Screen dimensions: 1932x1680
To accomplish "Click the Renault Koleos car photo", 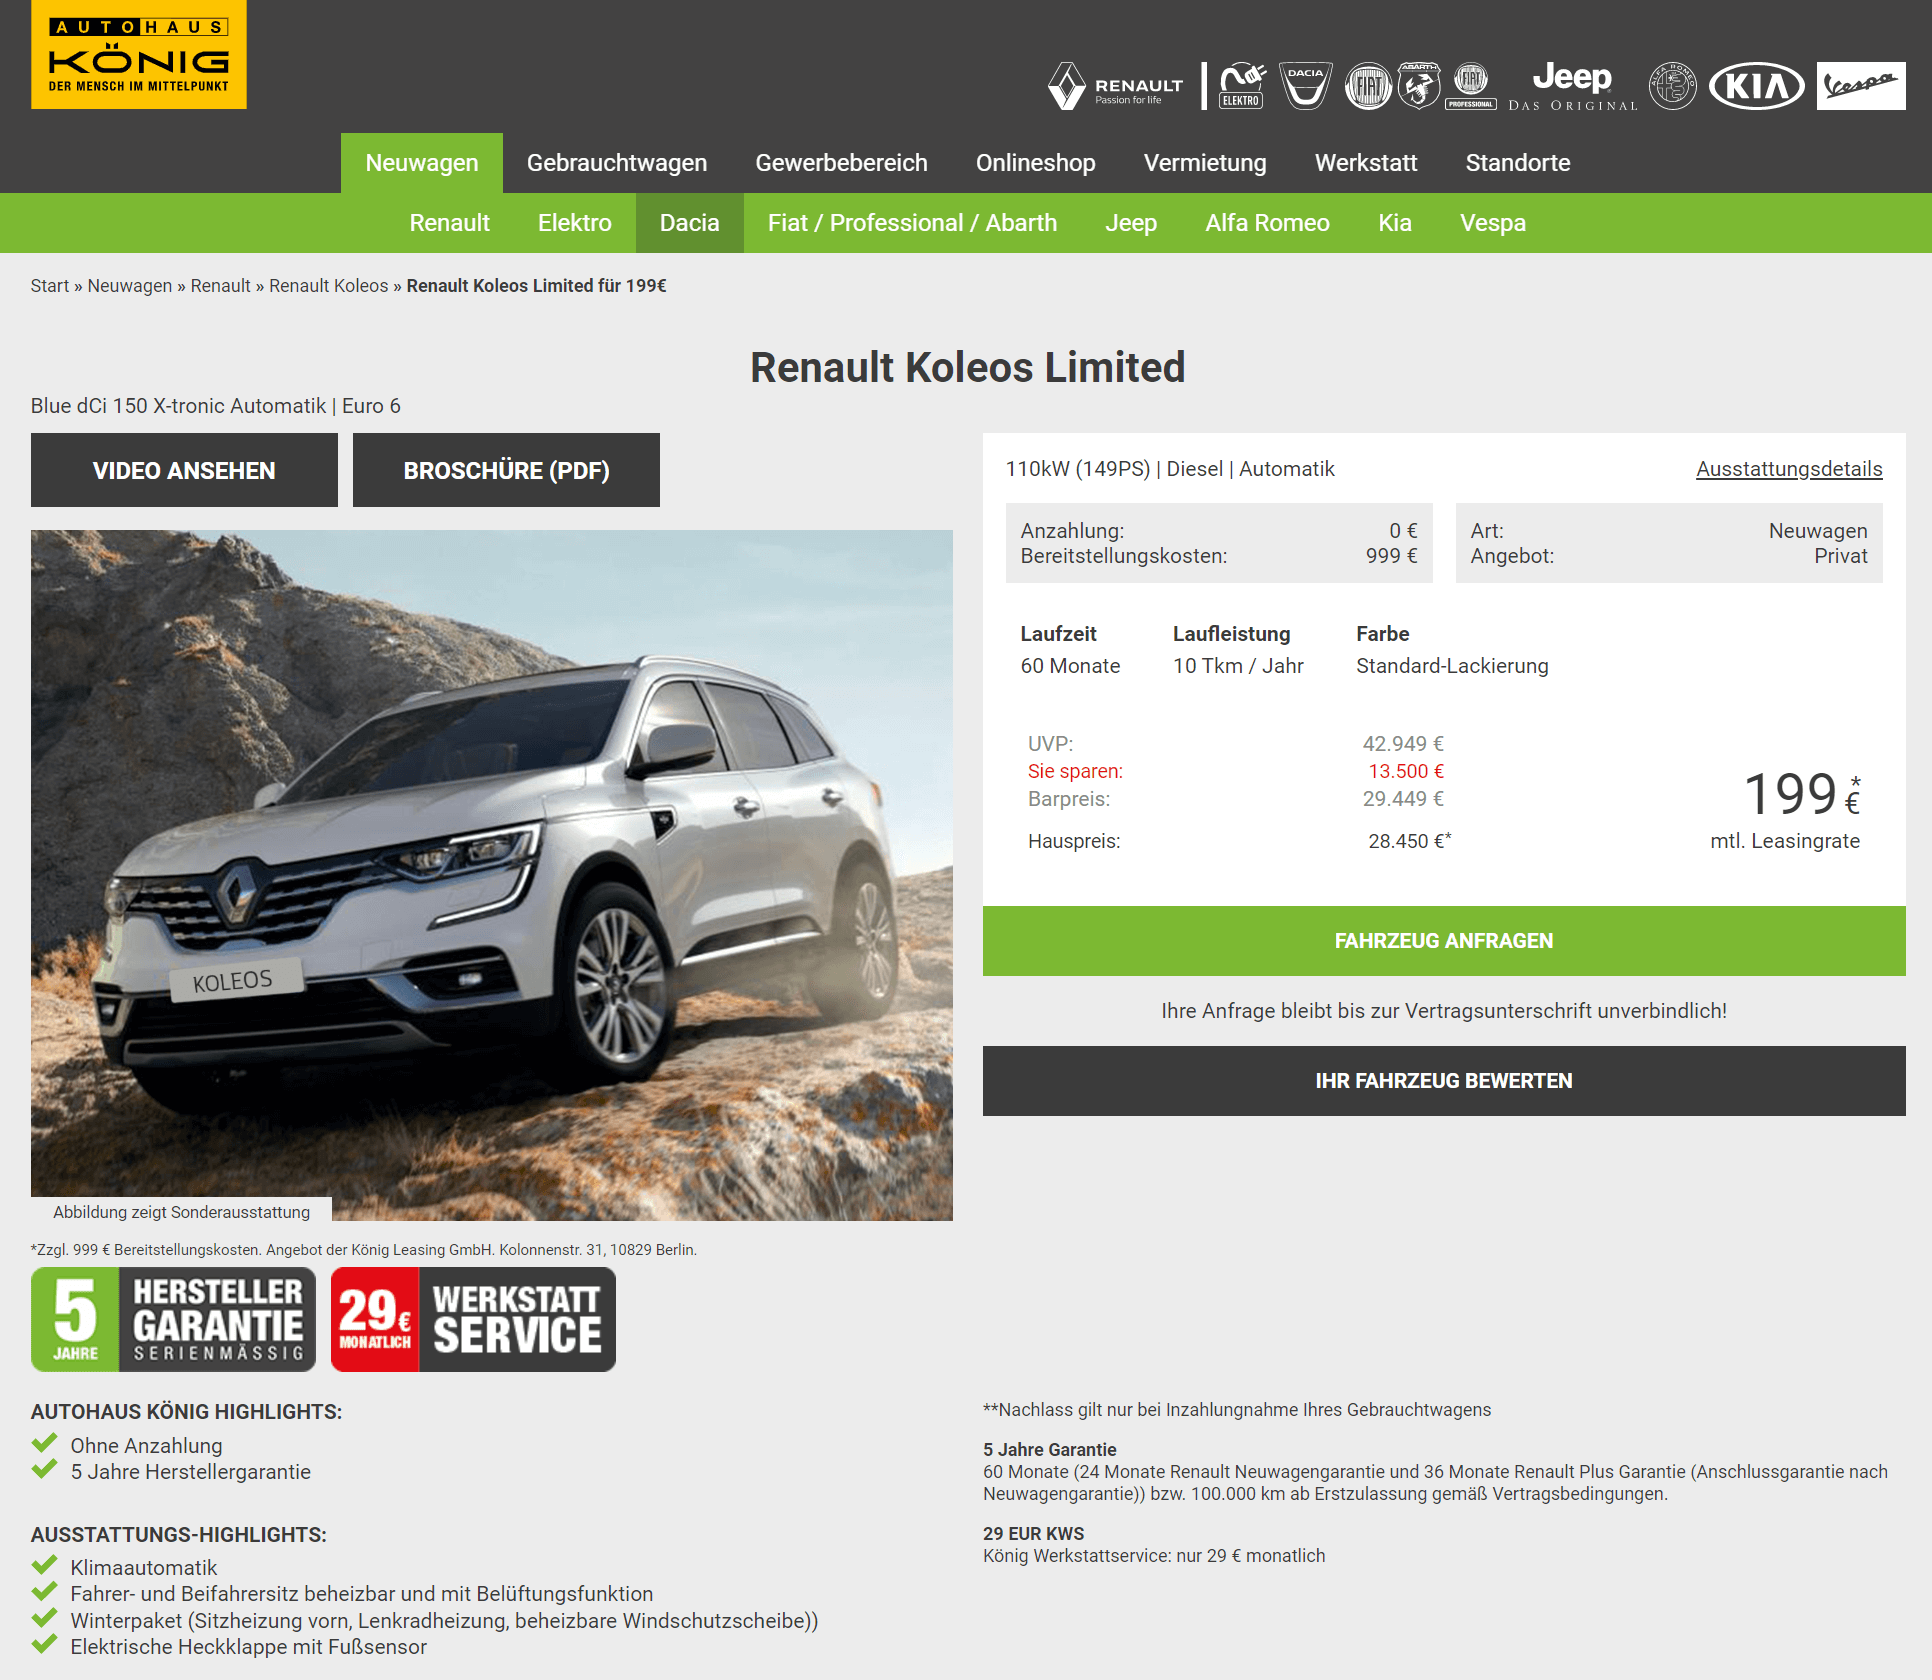I will click(492, 875).
